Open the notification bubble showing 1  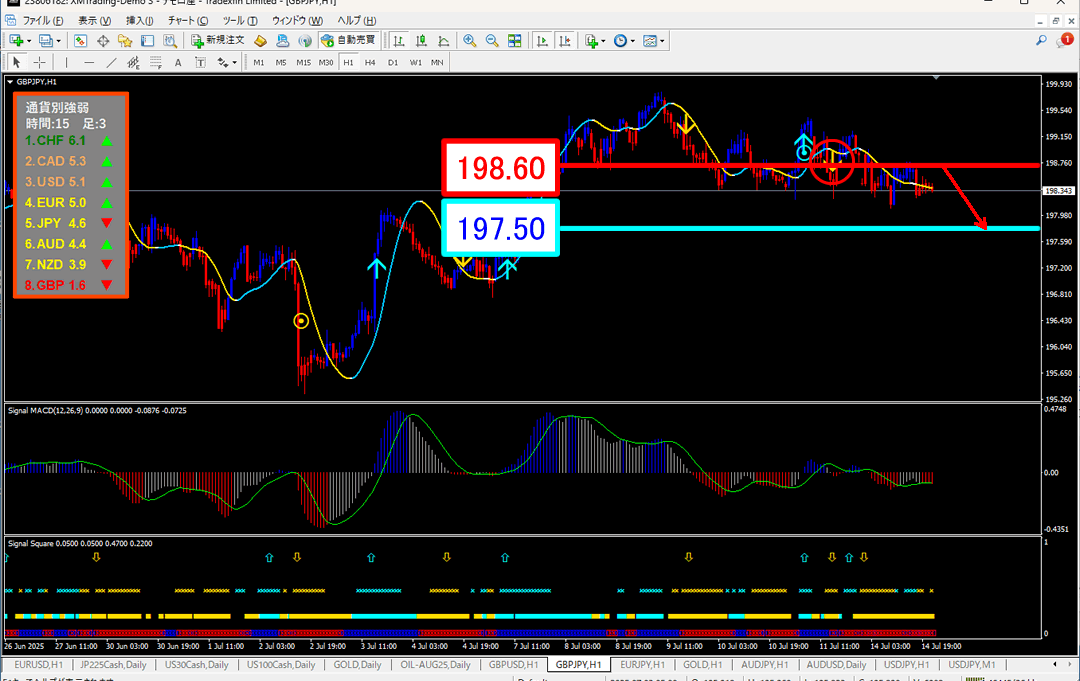click(1064, 41)
